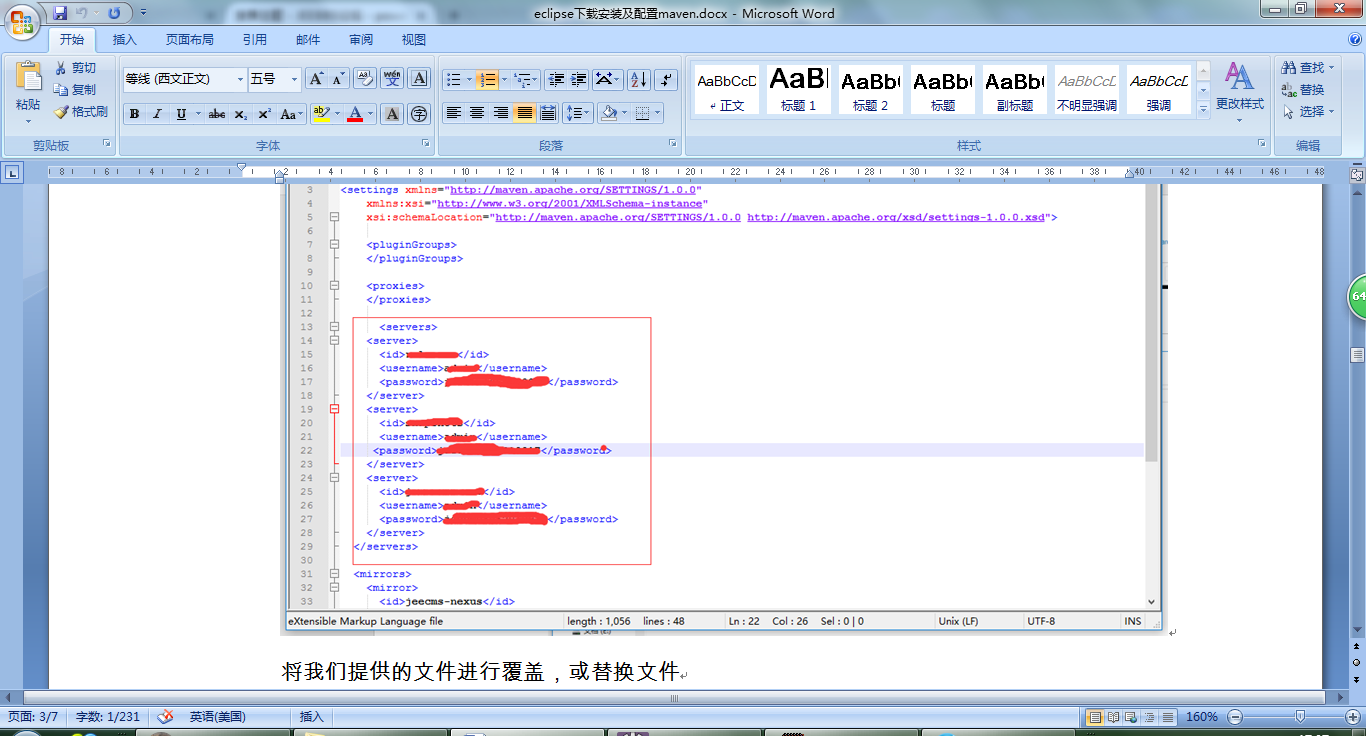Click the Sort A-Z icon
Viewport: 1366px width, 736px height.
(x=638, y=79)
